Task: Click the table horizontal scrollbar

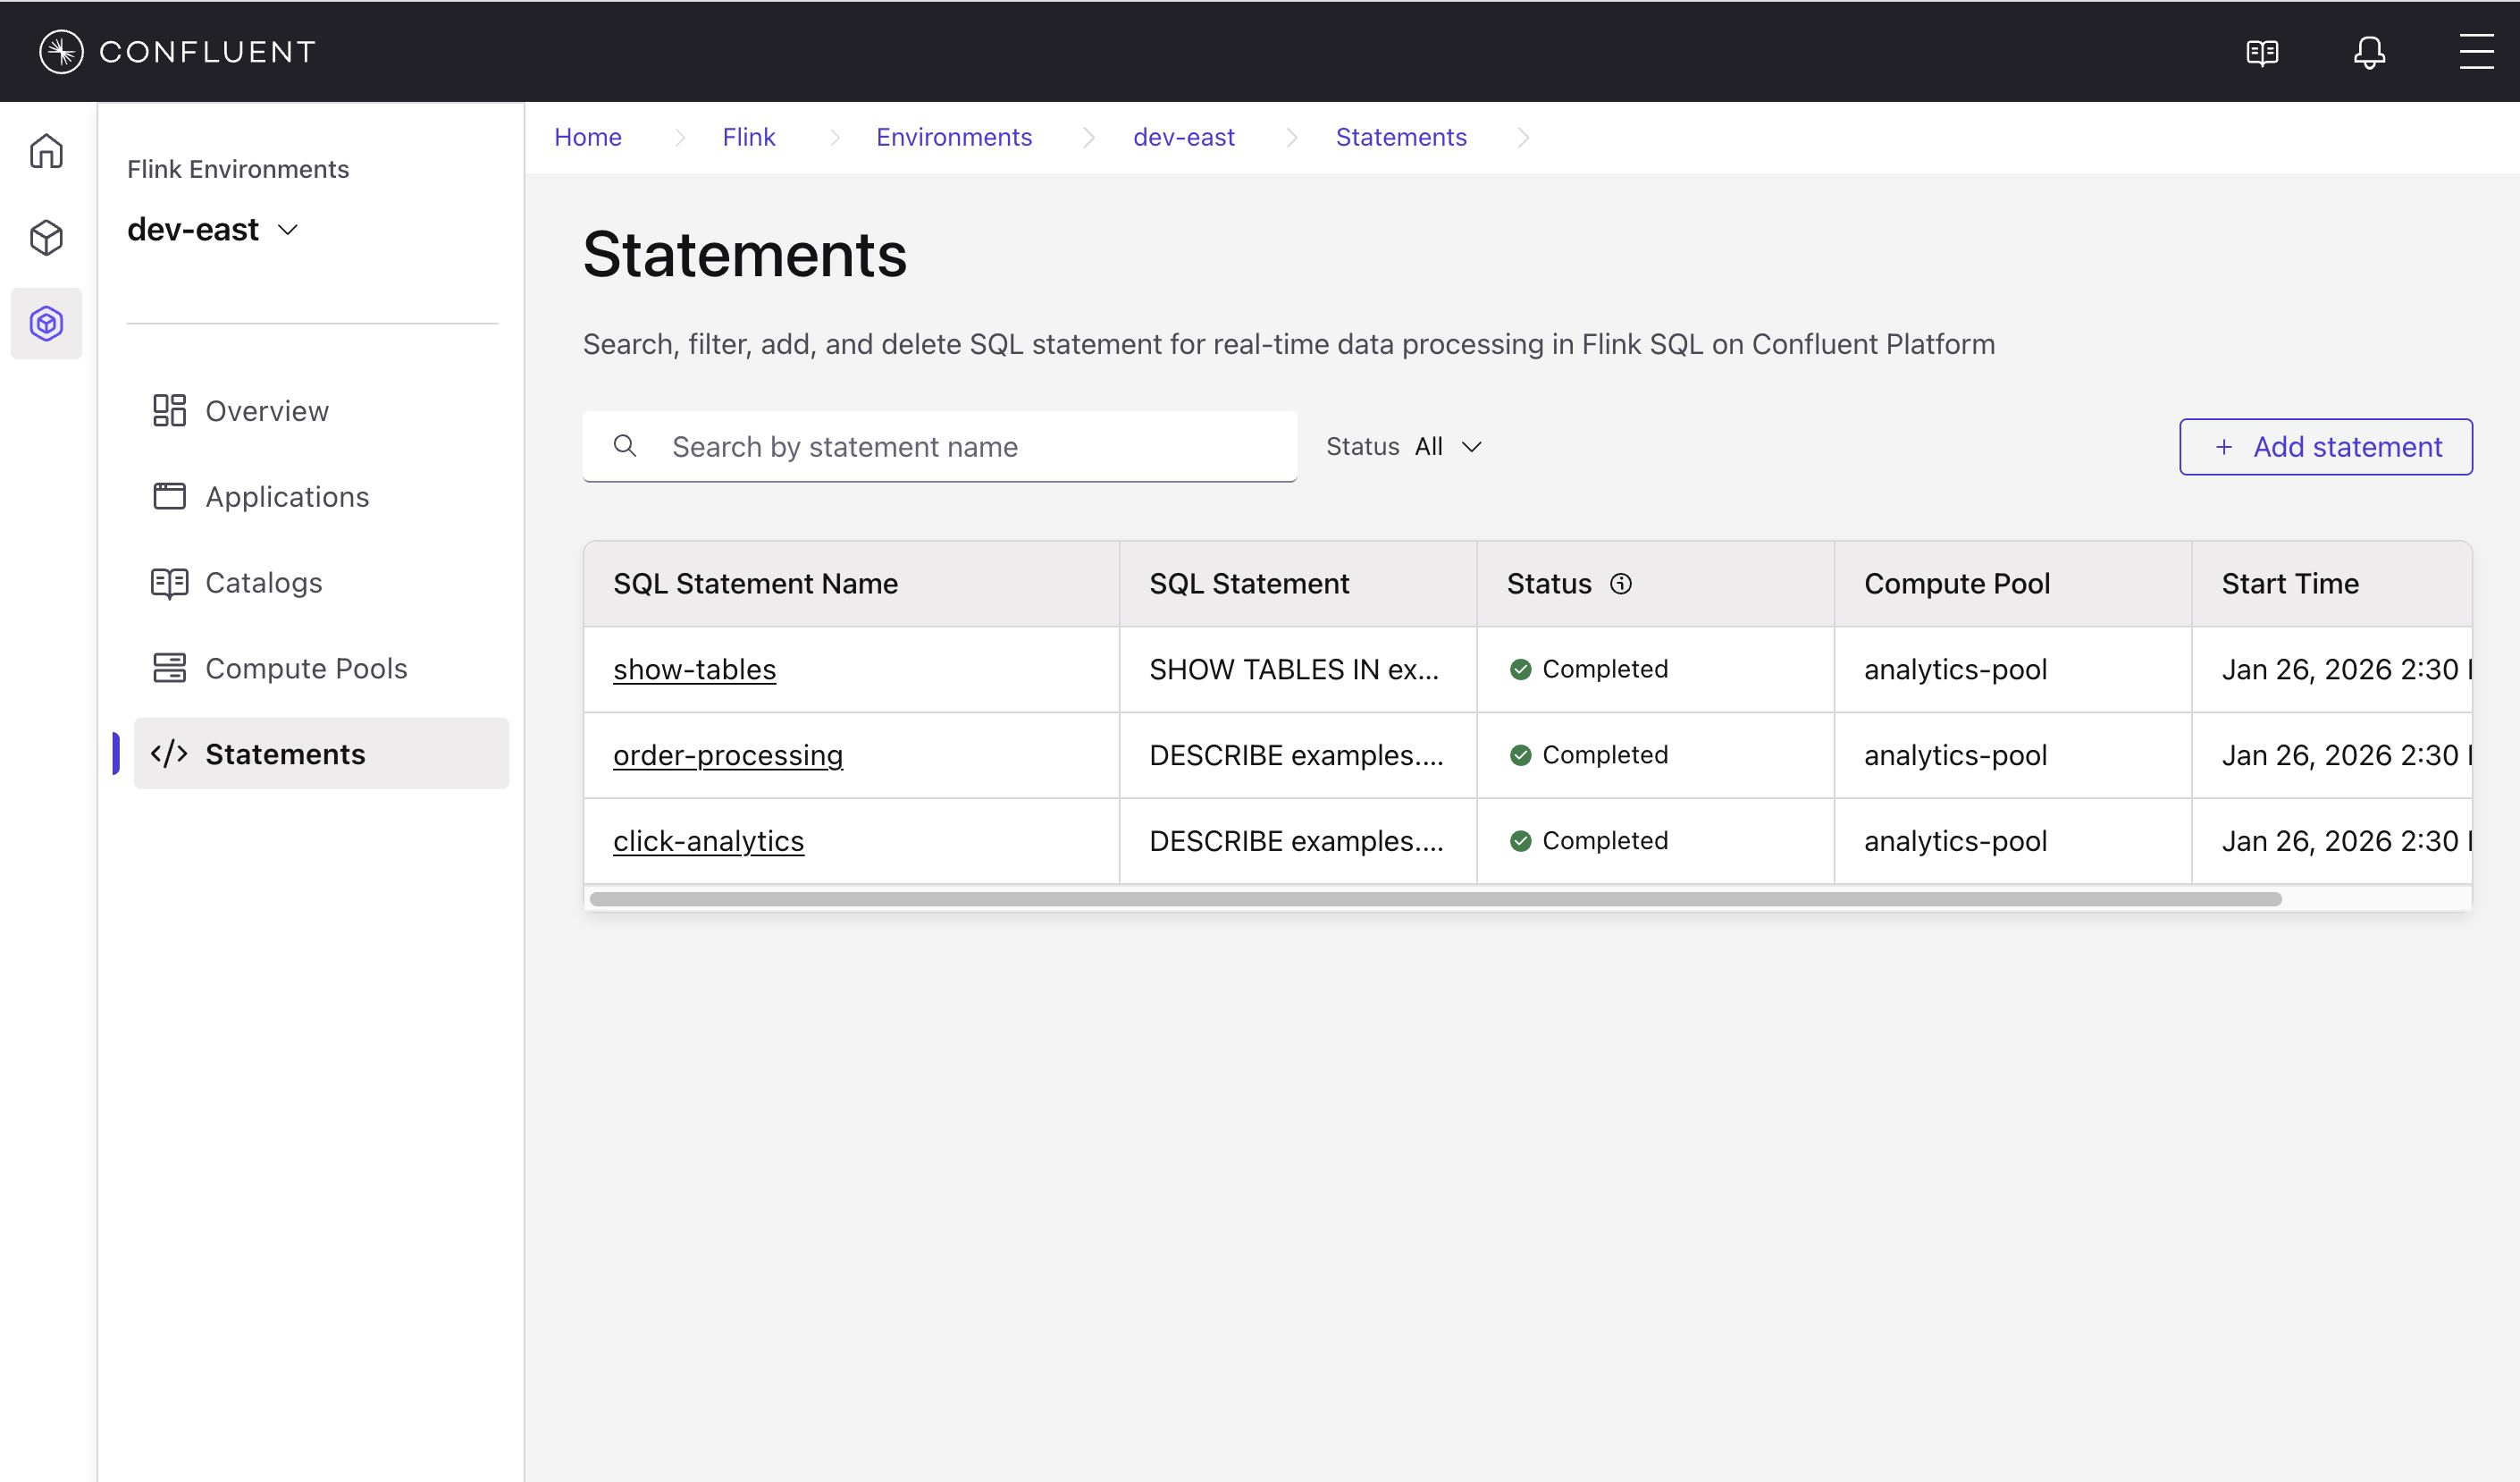Action: (x=1435, y=899)
